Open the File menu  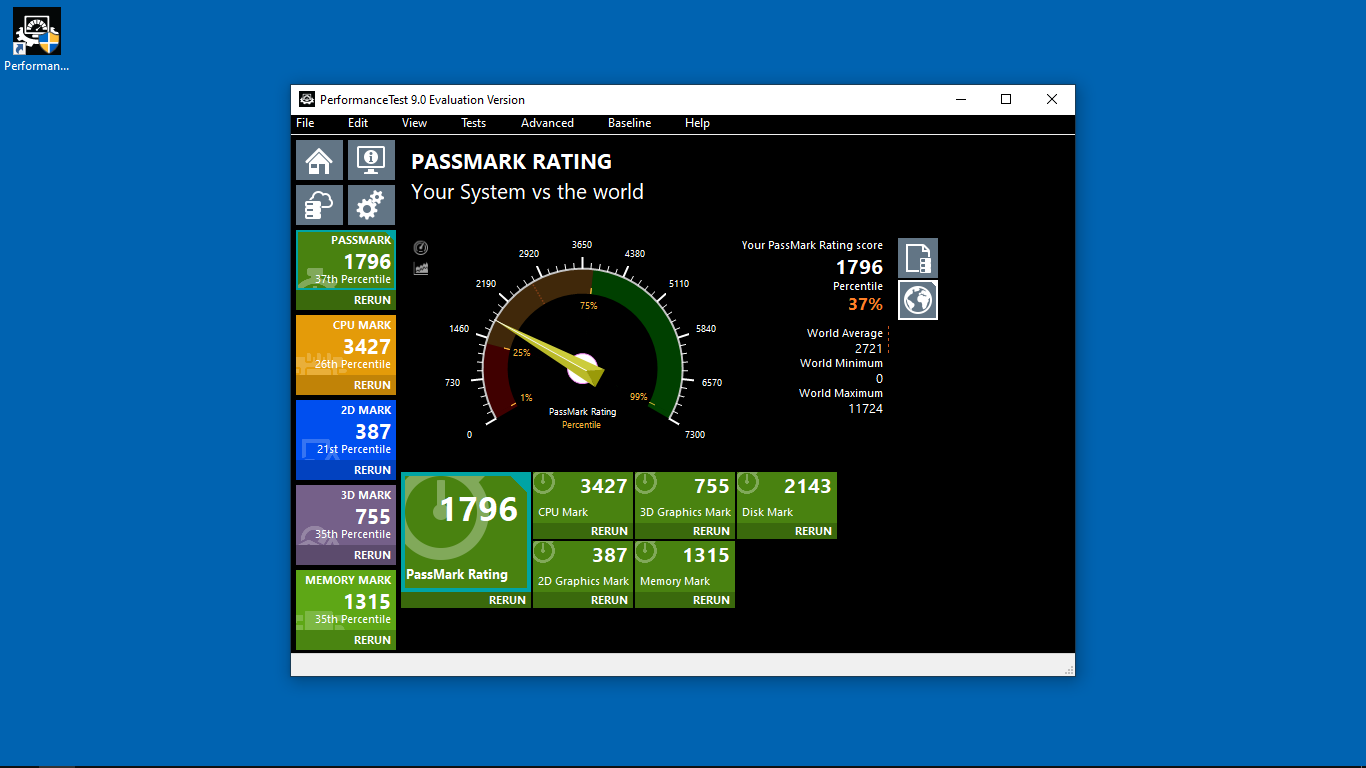305,123
